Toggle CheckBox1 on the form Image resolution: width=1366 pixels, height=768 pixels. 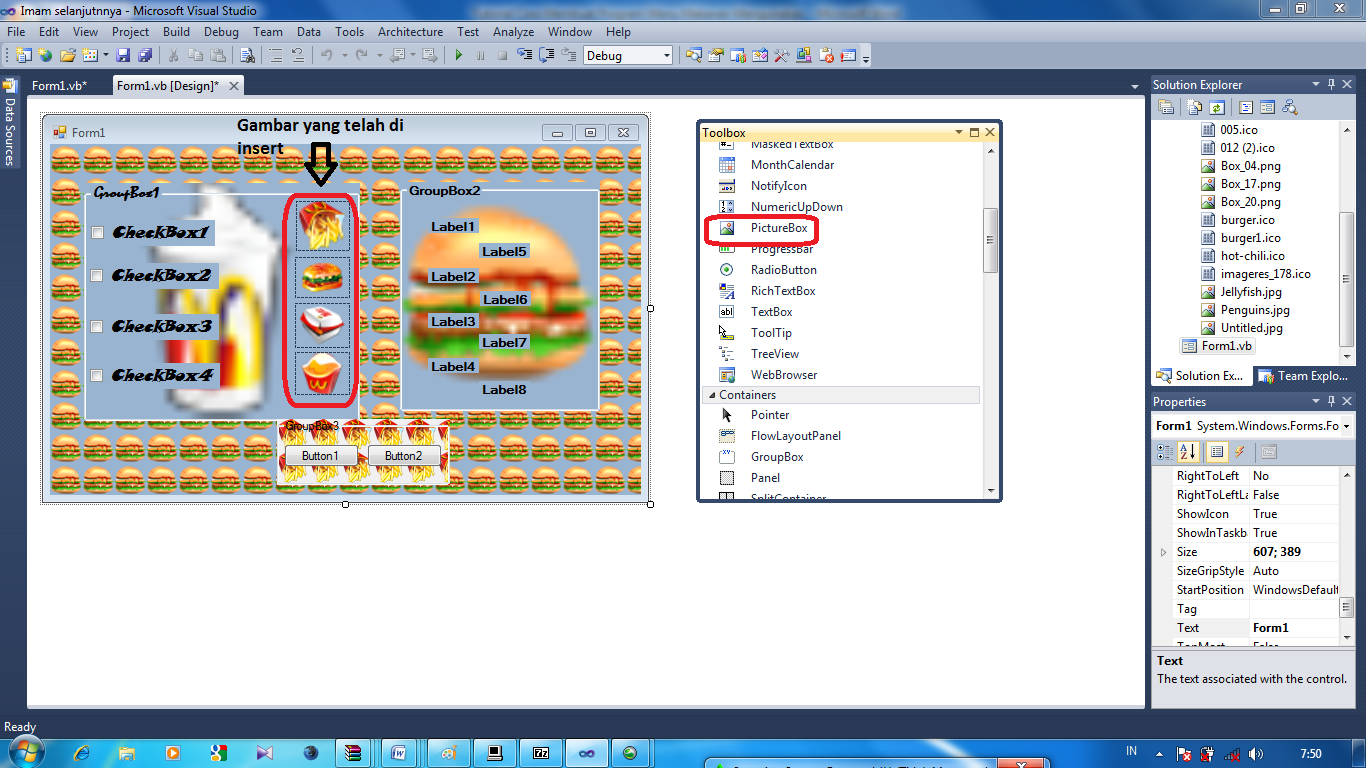98,233
